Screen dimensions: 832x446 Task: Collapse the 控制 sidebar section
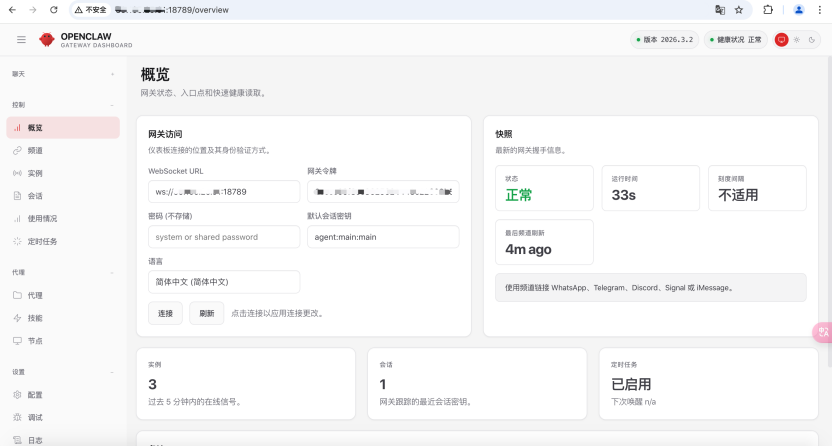63,105
